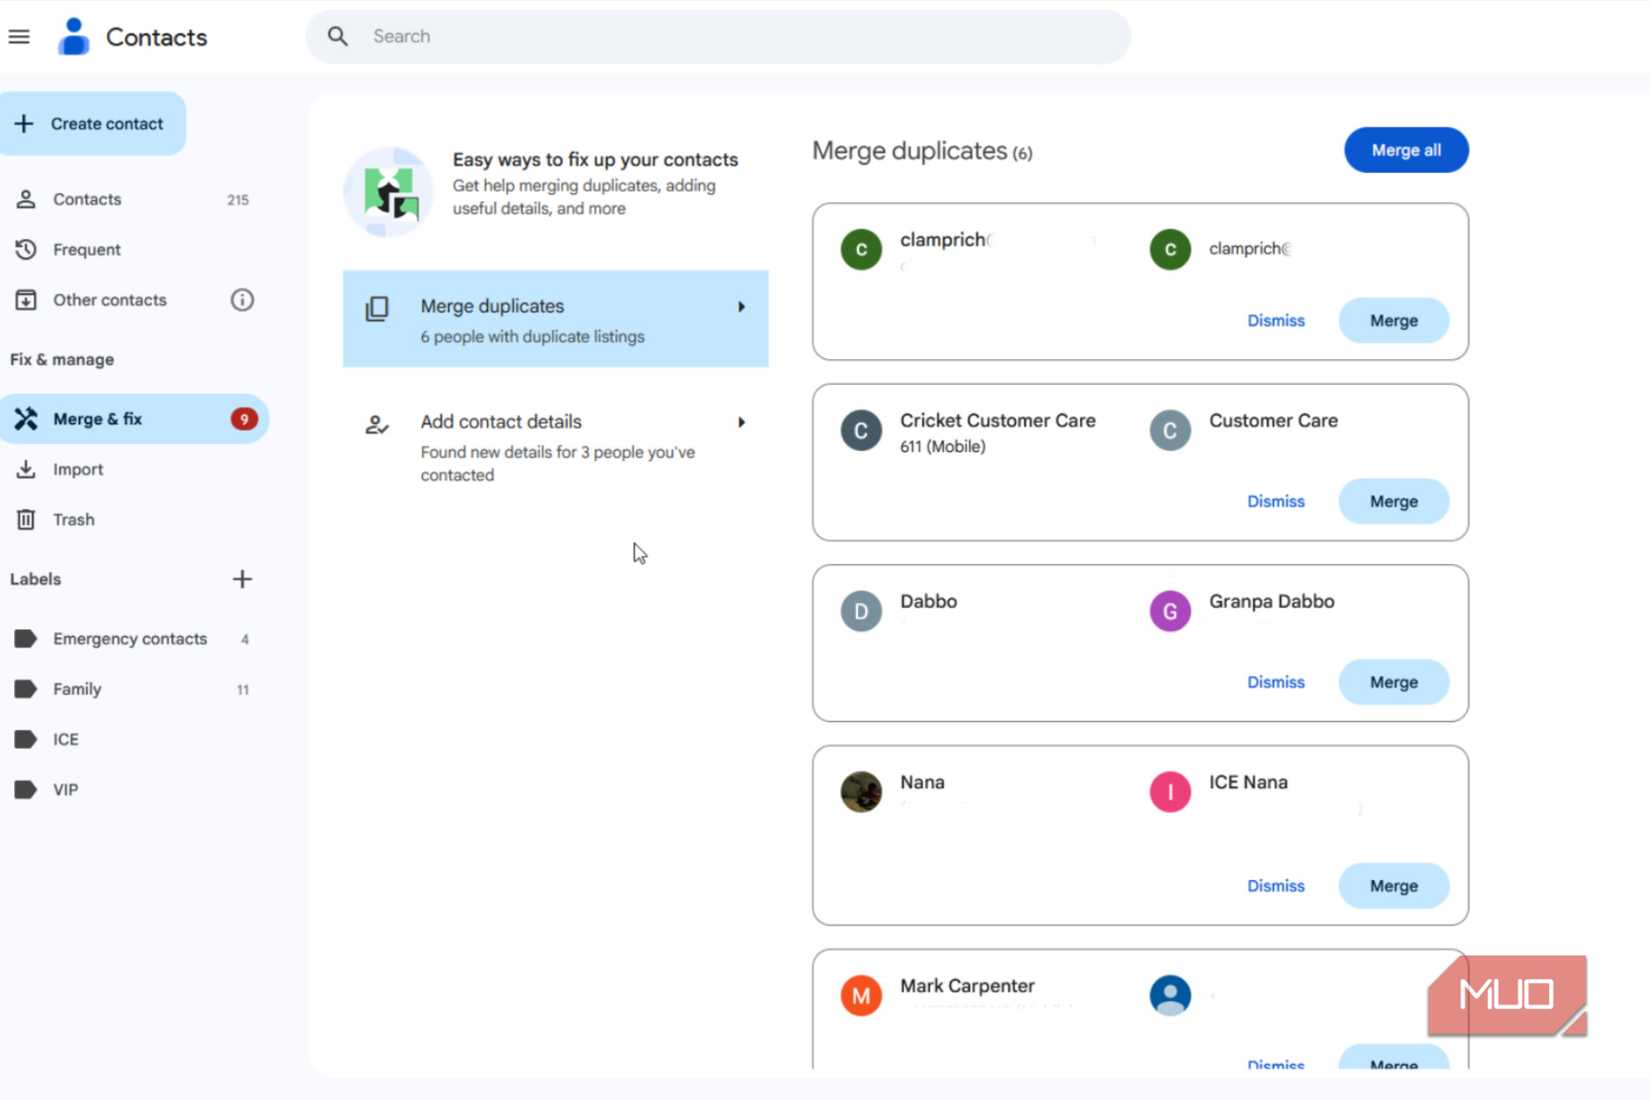Click the Import download icon
Screen dimensions: 1650x1100
(x=26, y=469)
